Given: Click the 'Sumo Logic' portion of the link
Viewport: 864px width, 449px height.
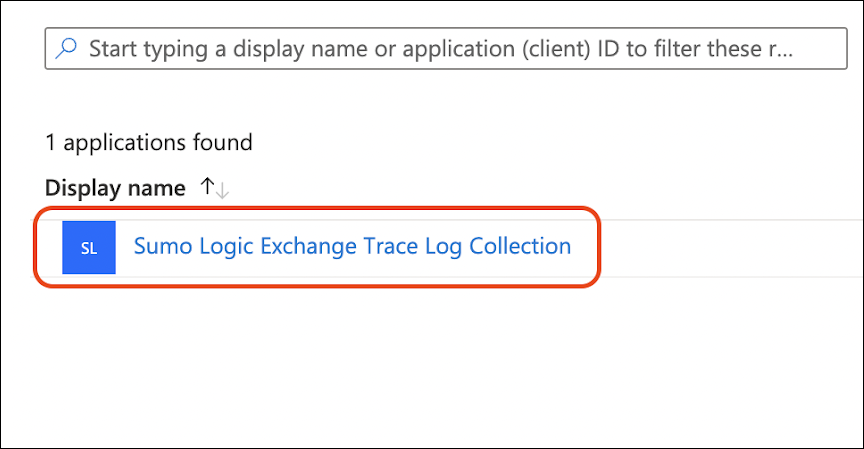Looking at the screenshot, I should click(x=193, y=246).
